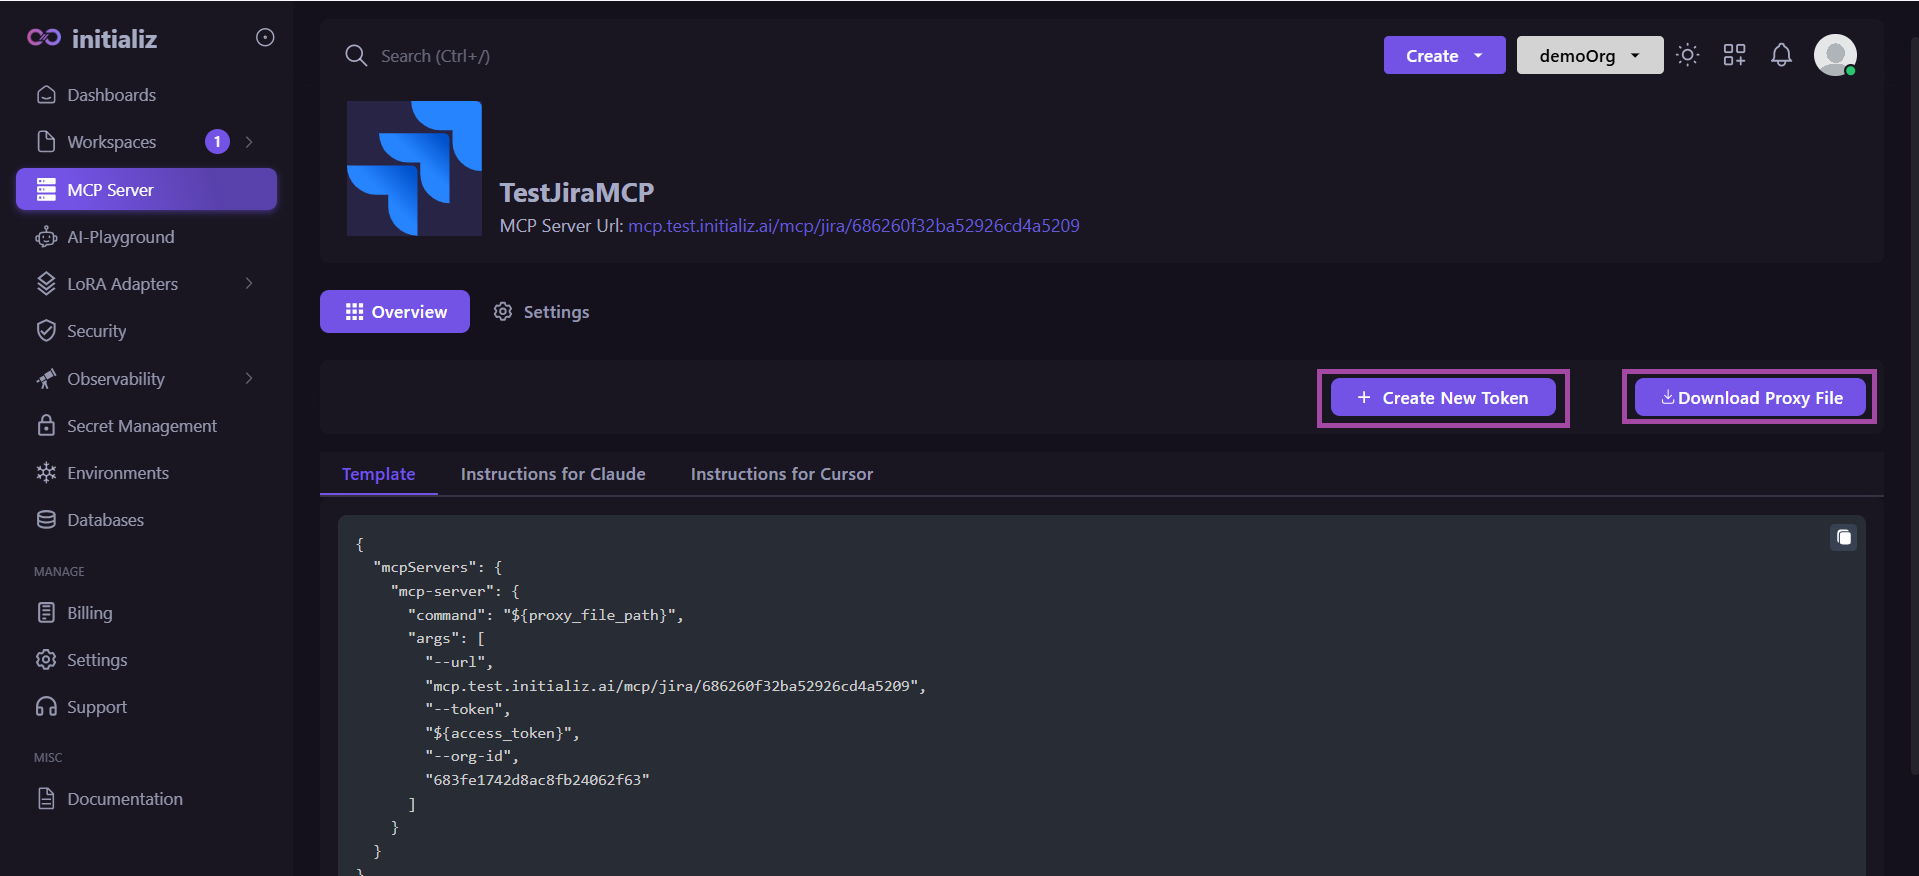Select Instructions for Claude tab

click(x=553, y=474)
